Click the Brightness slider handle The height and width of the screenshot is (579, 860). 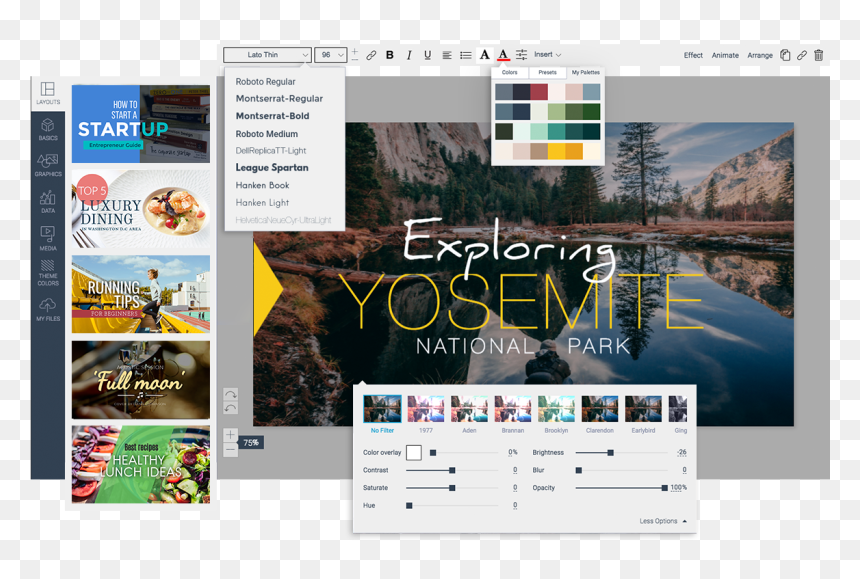[x=610, y=453]
